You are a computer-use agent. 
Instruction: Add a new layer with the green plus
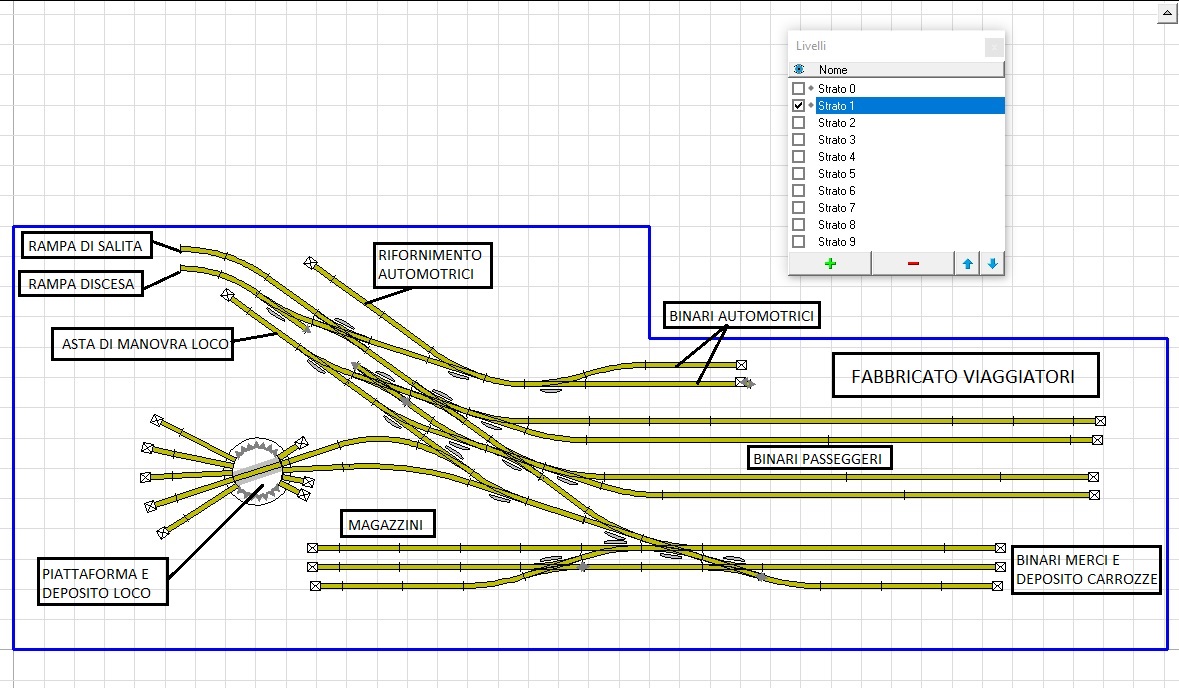click(x=830, y=263)
